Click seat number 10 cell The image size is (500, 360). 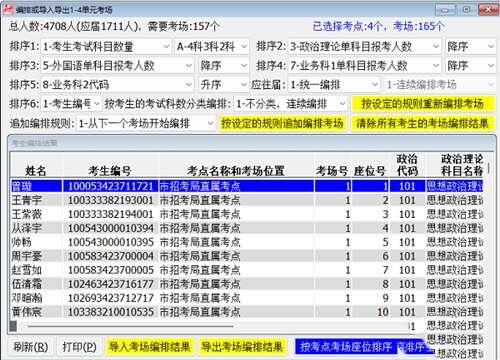click(370, 312)
